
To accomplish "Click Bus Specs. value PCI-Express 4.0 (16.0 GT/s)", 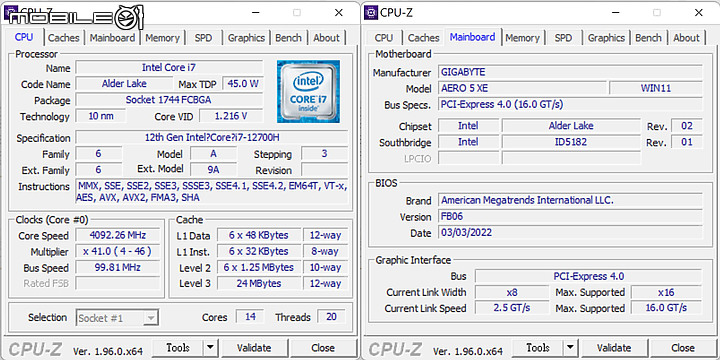I will tap(570, 104).
